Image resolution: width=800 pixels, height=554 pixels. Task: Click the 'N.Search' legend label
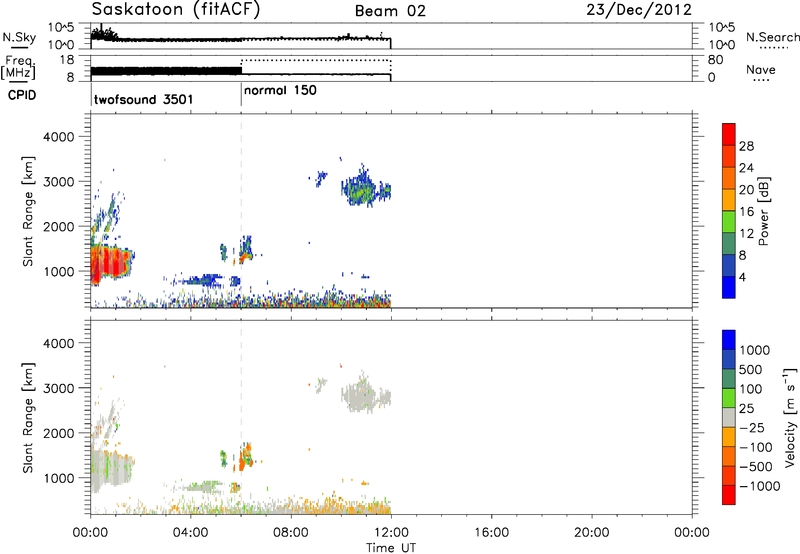pyautogui.click(x=772, y=37)
